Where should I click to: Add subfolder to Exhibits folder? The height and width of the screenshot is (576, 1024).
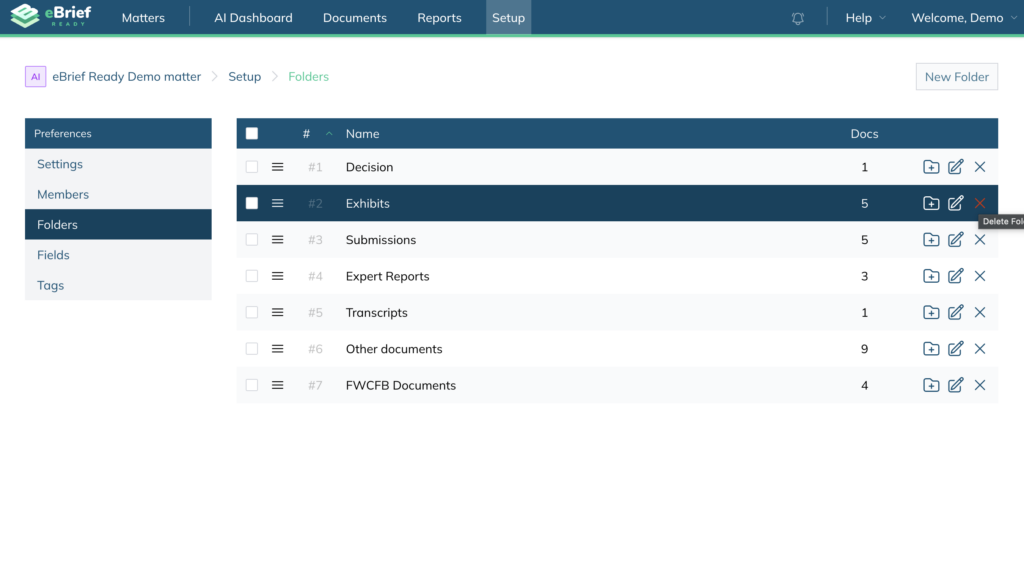pos(931,203)
